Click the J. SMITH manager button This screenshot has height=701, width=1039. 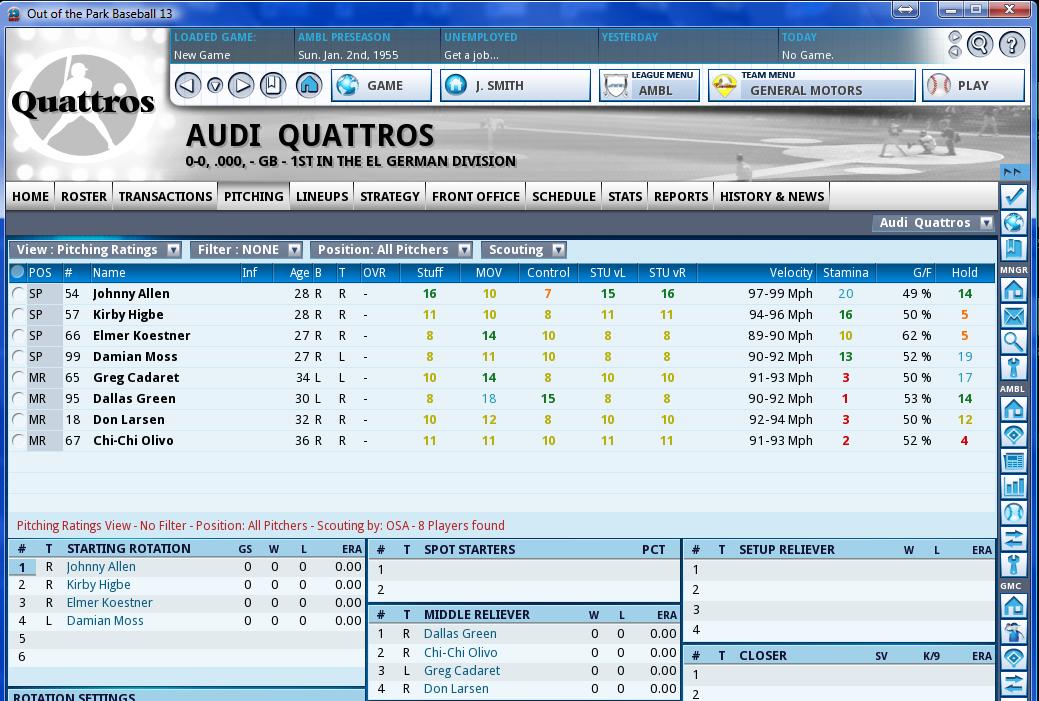pyautogui.click(x=515, y=85)
